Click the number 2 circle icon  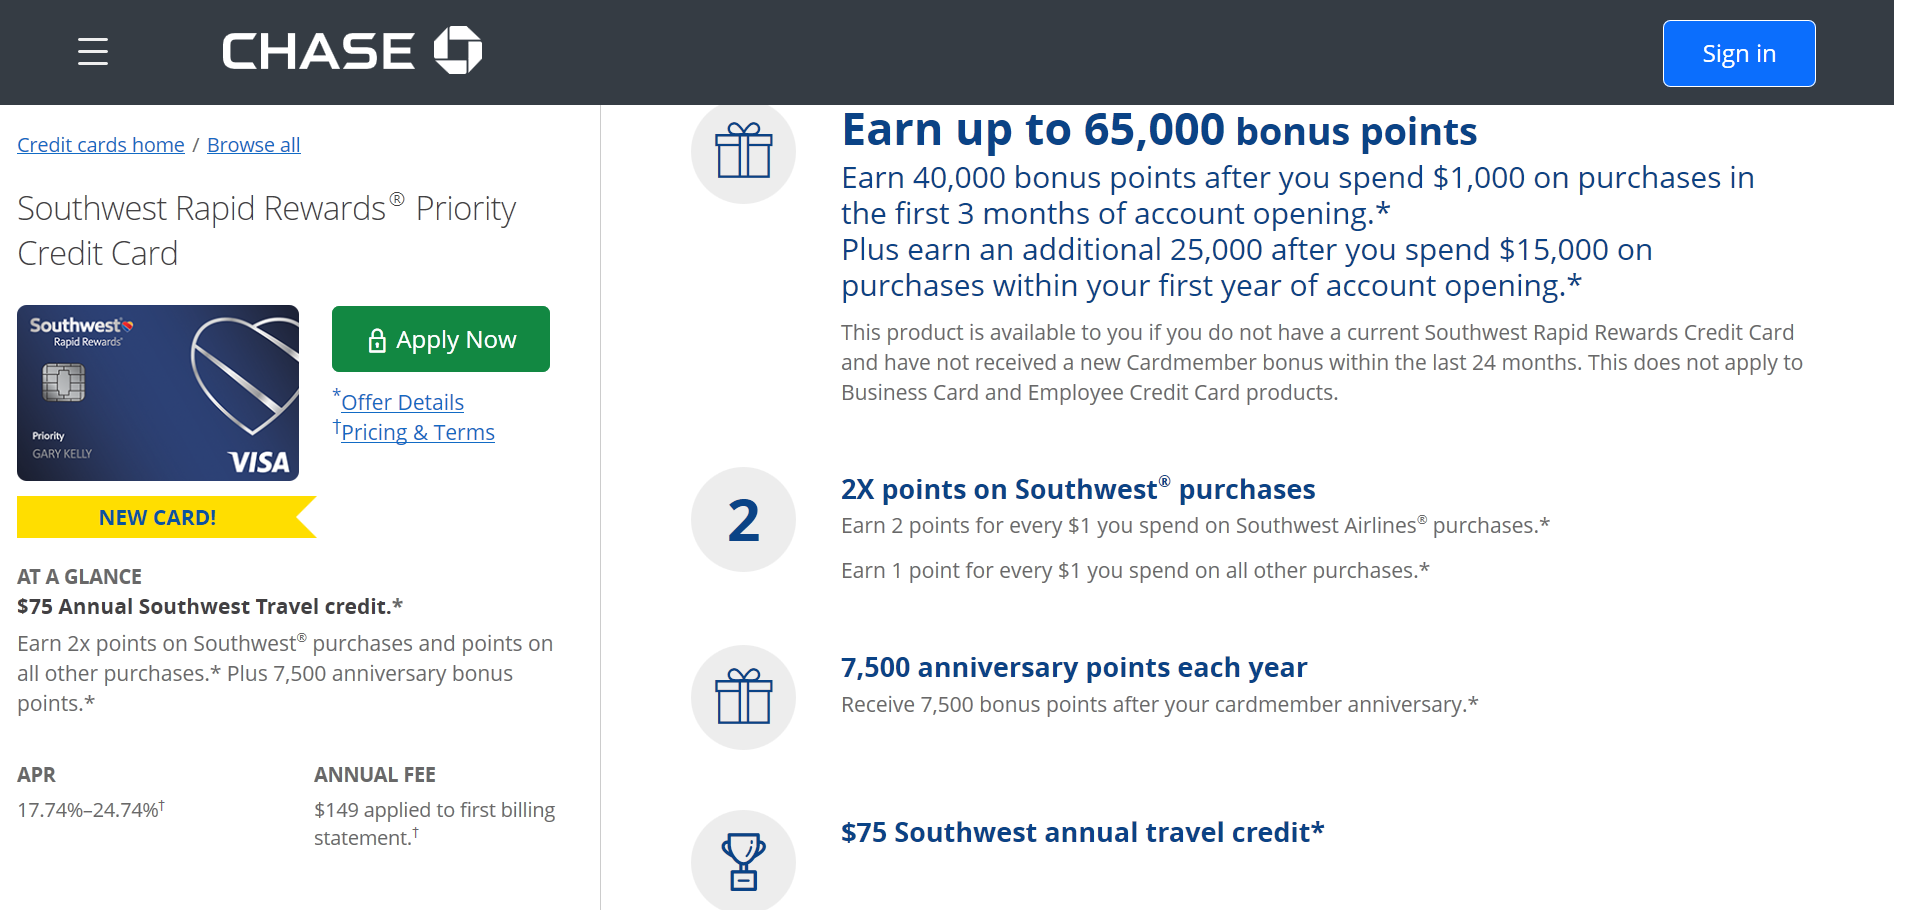point(743,520)
